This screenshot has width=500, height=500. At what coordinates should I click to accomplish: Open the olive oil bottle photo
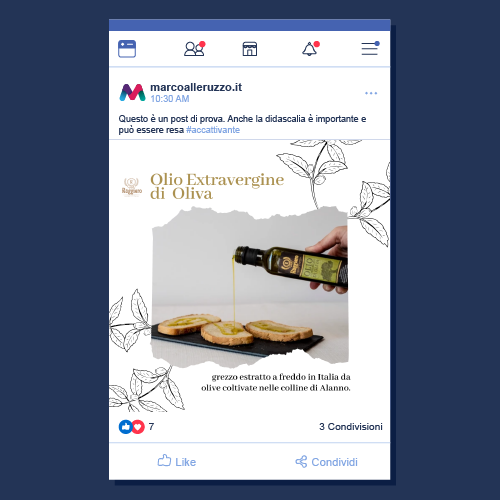point(250,287)
